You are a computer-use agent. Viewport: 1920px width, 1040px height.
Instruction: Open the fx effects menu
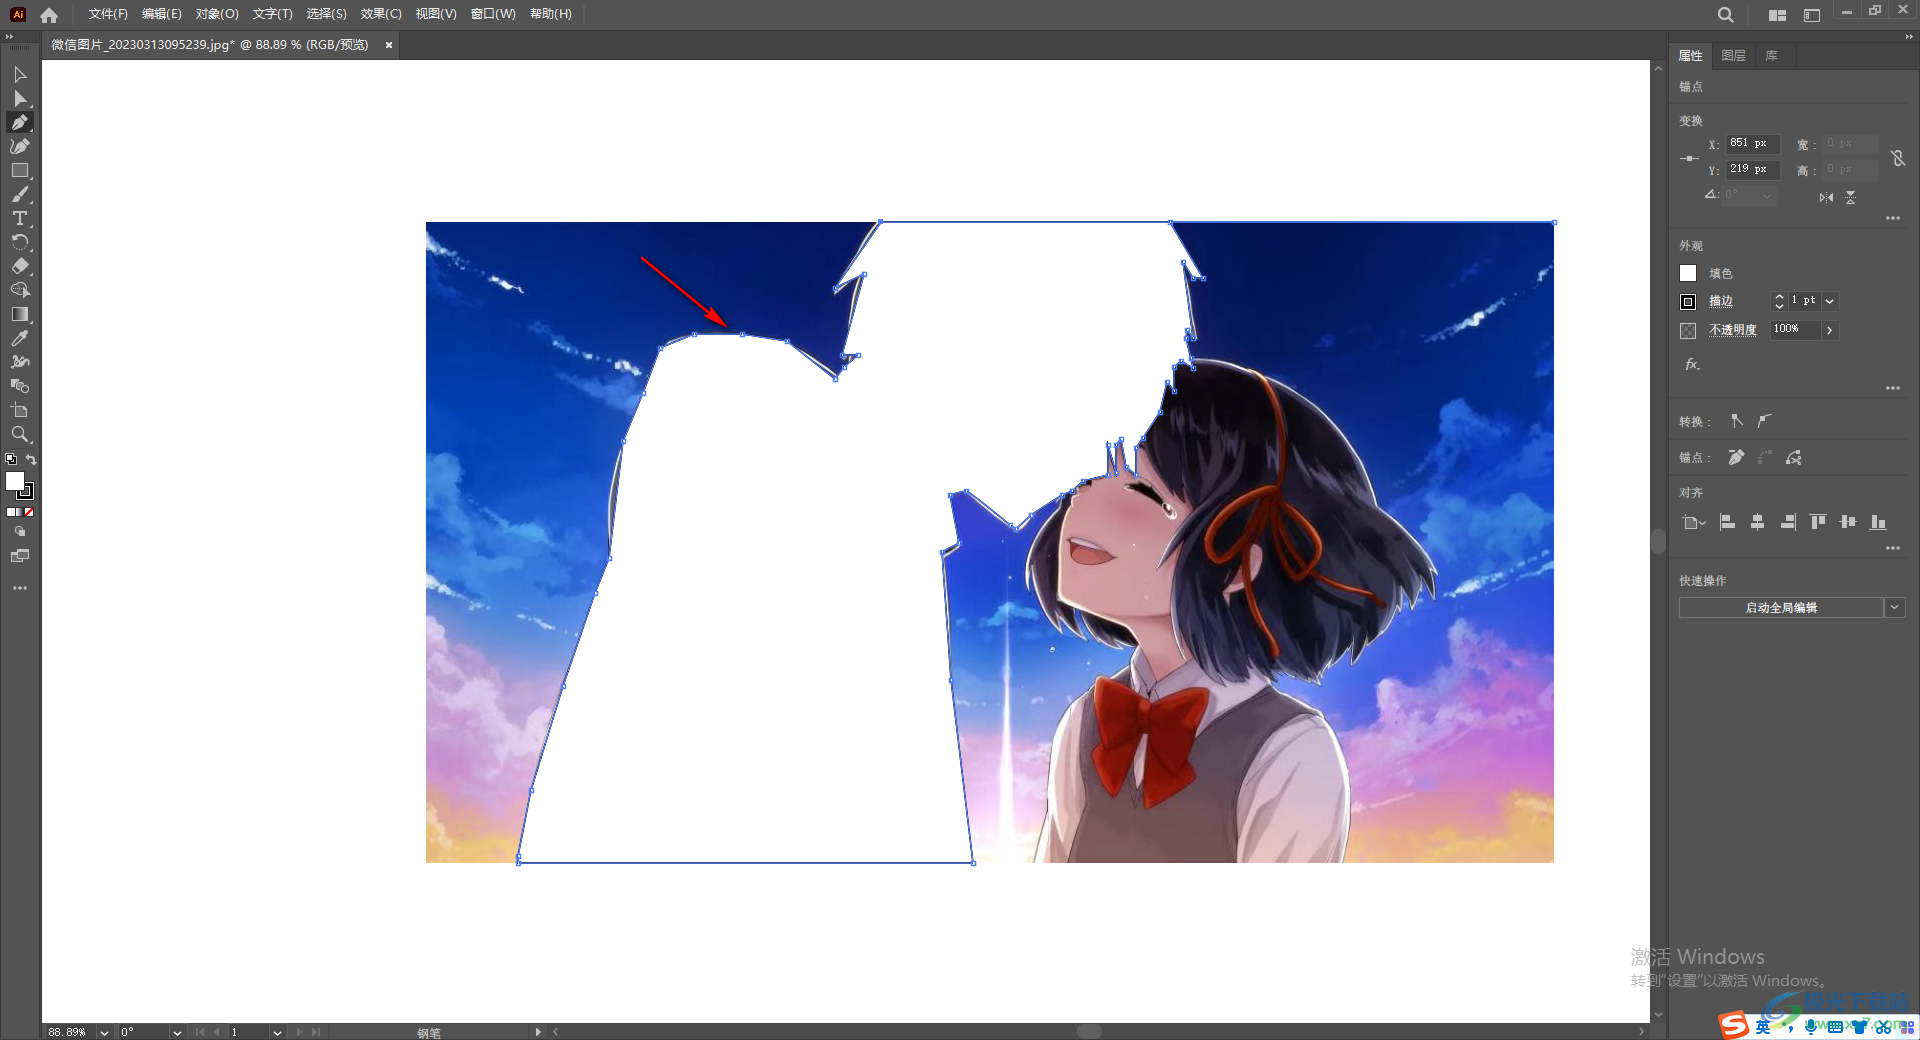point(1692,365)
